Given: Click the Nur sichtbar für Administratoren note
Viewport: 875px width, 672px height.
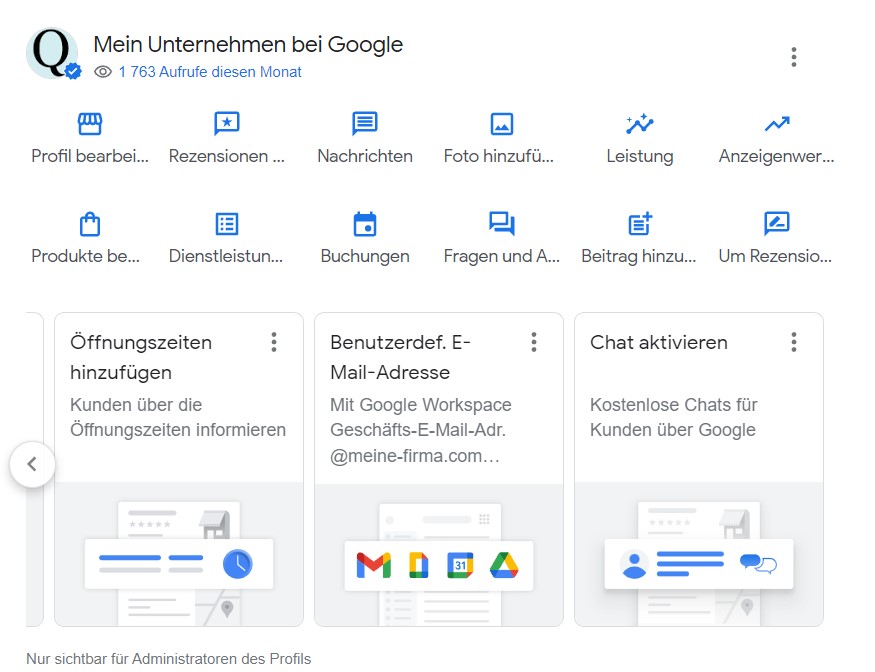Looking at the screenshot, I should [x=169, y=659].
